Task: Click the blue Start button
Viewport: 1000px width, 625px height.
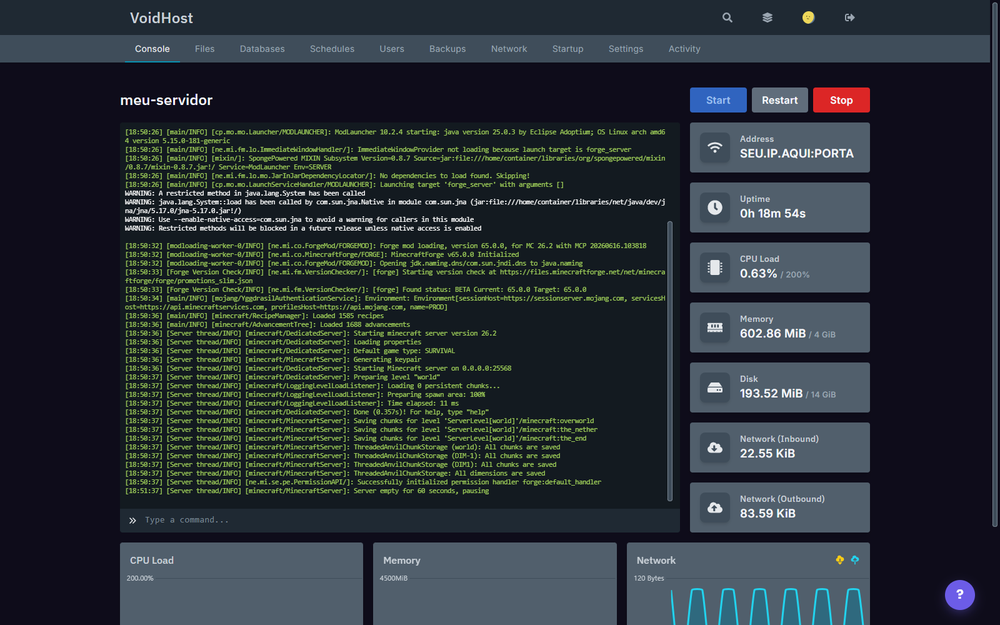Action: click(x=718, y=100)
